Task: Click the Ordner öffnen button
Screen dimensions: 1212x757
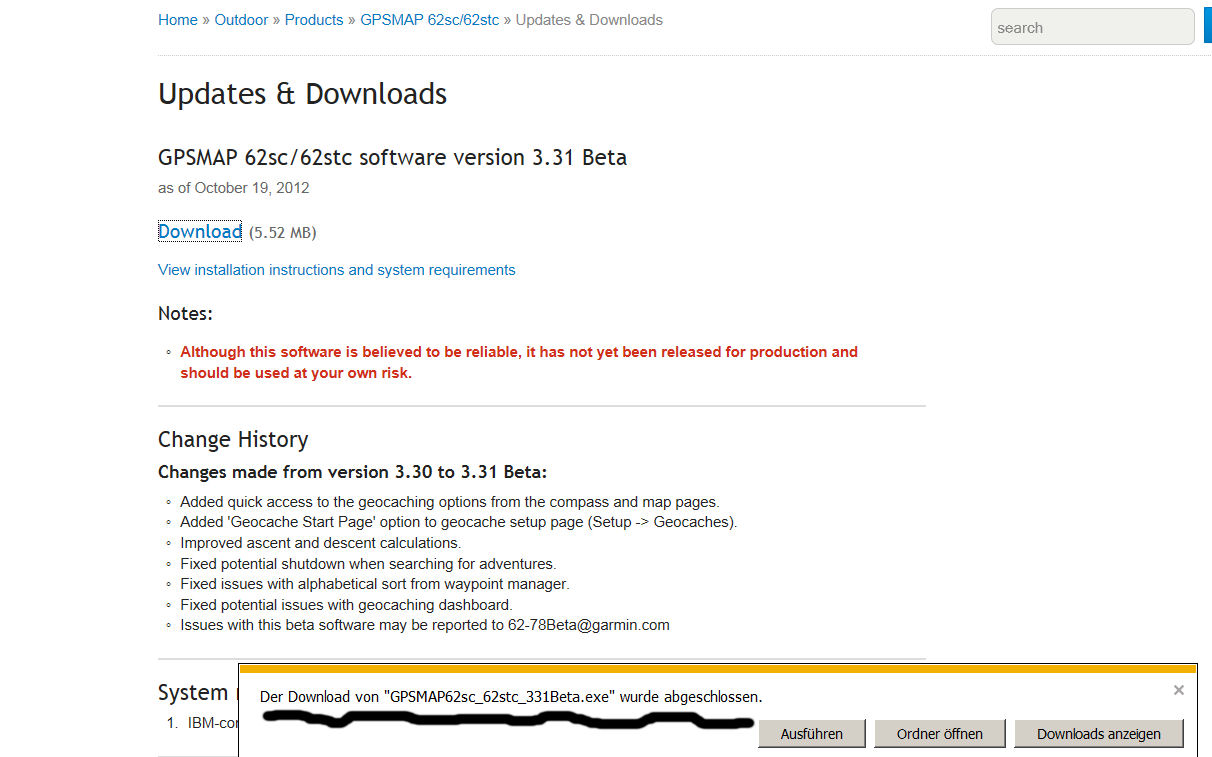Action: pyautogui.click(x=940, y=734)
